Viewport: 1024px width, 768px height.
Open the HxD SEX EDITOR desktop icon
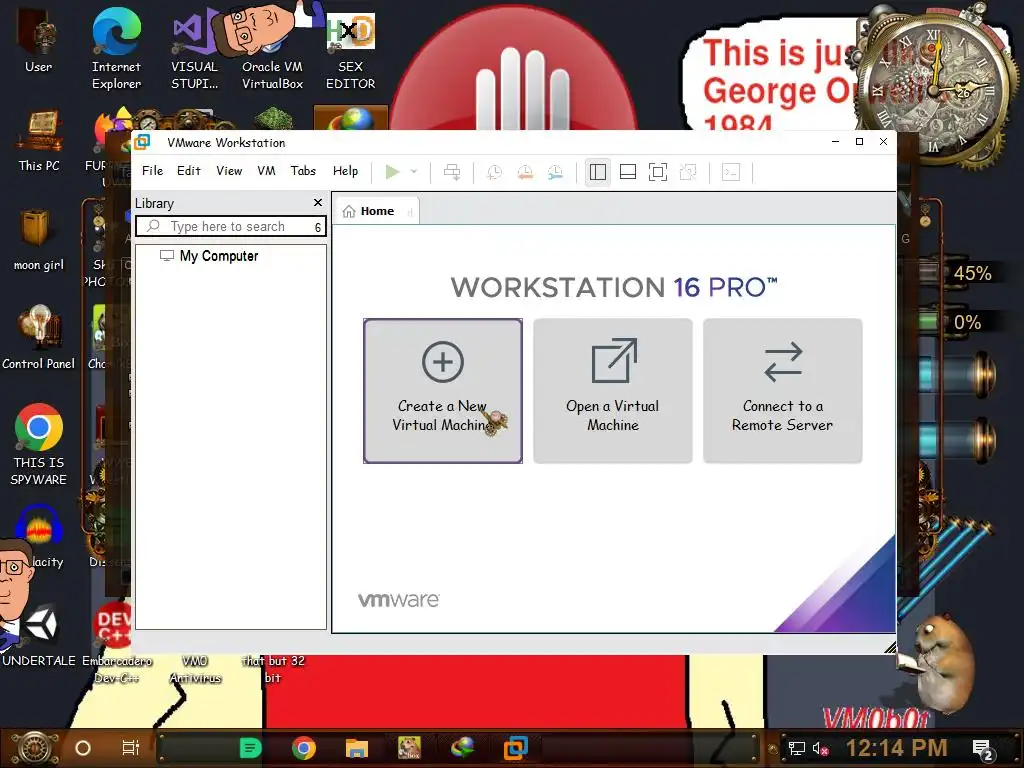pyautogui.click(x=351, y=49)
